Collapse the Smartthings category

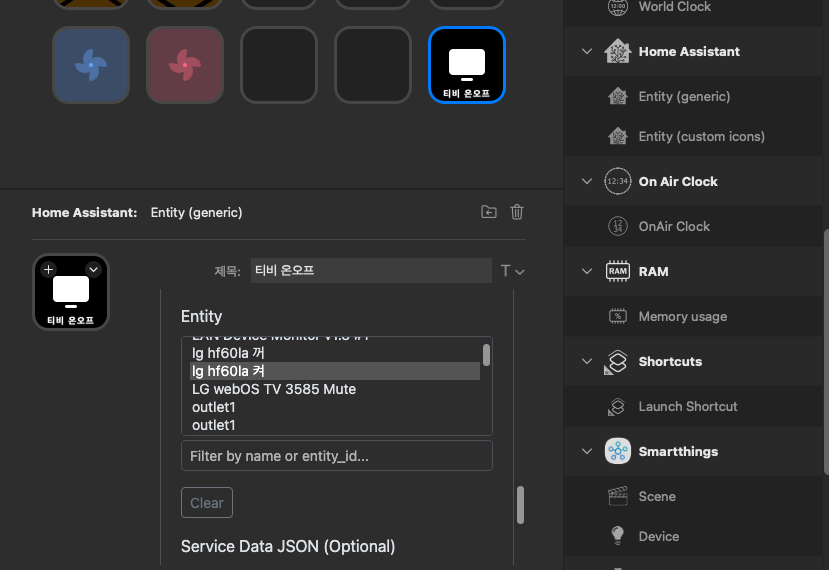click(587, 452)
